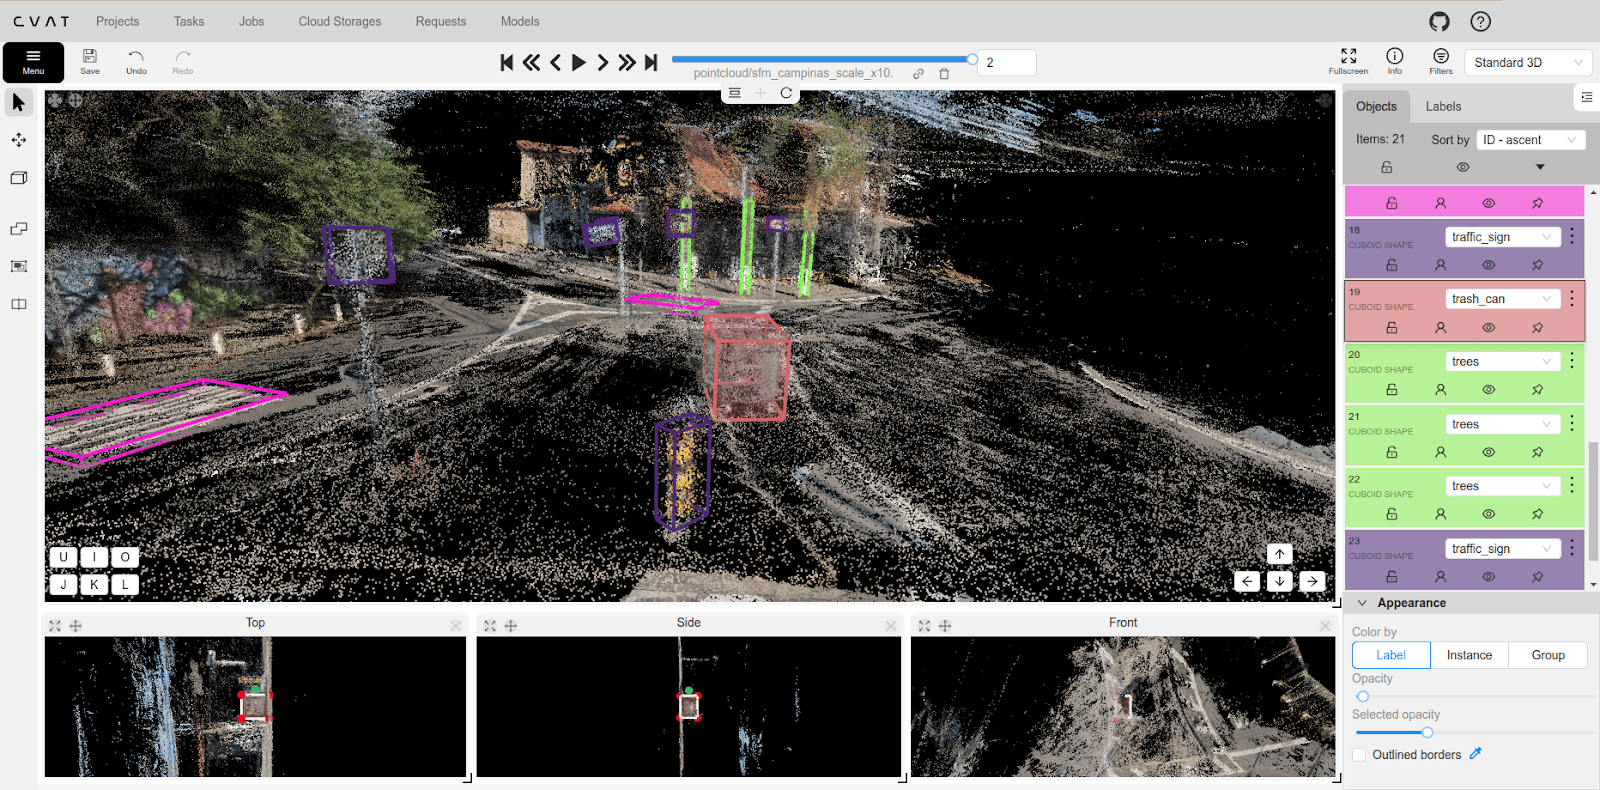Open the GitHub repository icon
Screen dimensions: 1600x790
coord(1439,21)
